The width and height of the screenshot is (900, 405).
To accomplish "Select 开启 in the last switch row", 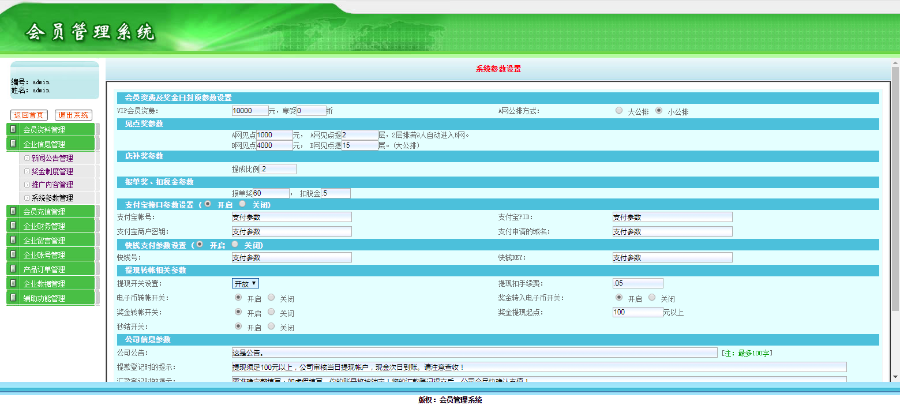I will coord(239,326).
